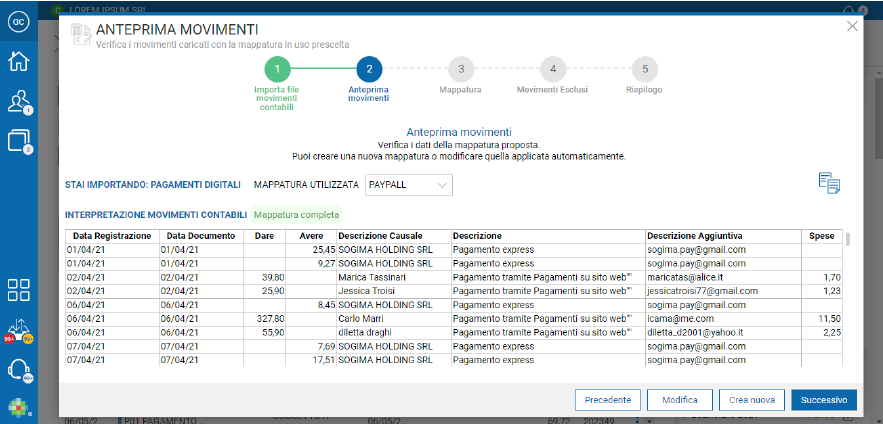
Task: Open the PAYPALL mappatura dropdown
Action: [409, 185]
